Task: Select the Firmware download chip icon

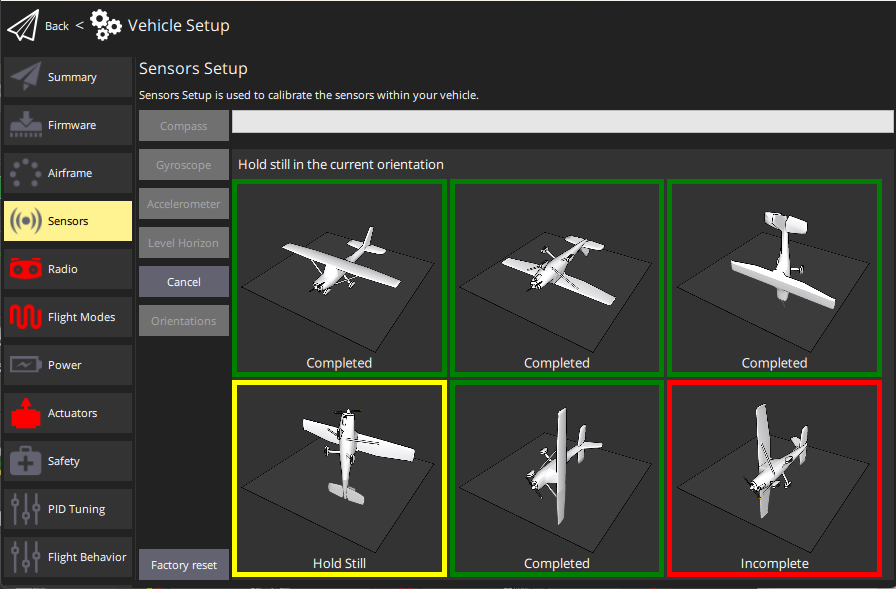Action: pyautogui.click(x=25, y=125)
